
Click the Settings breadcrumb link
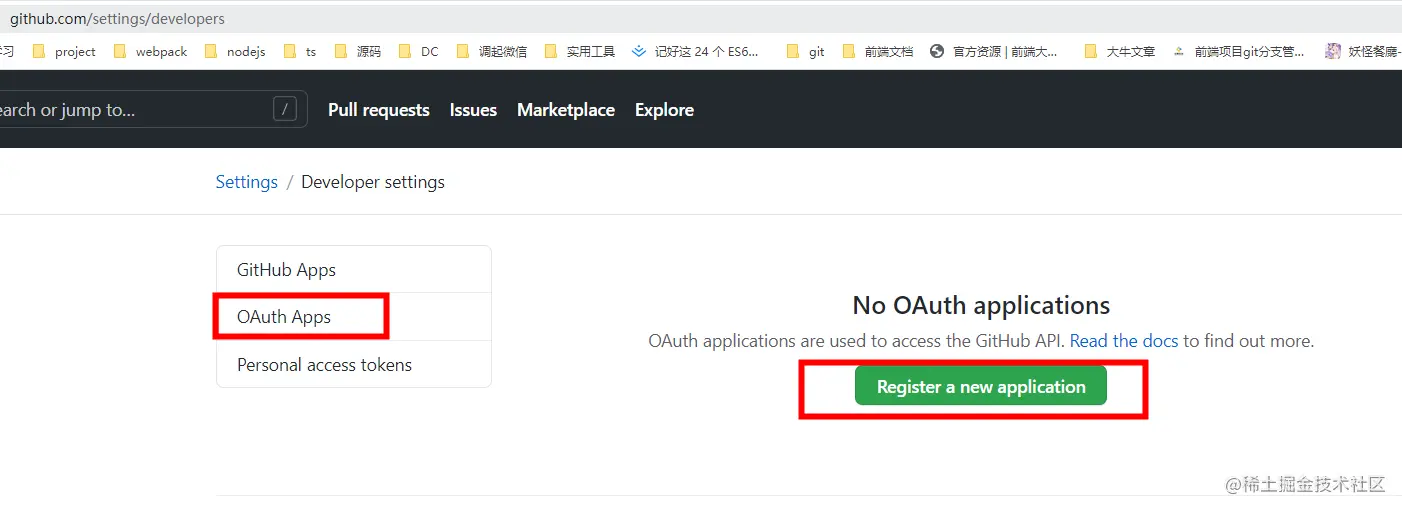coord(247,182)
